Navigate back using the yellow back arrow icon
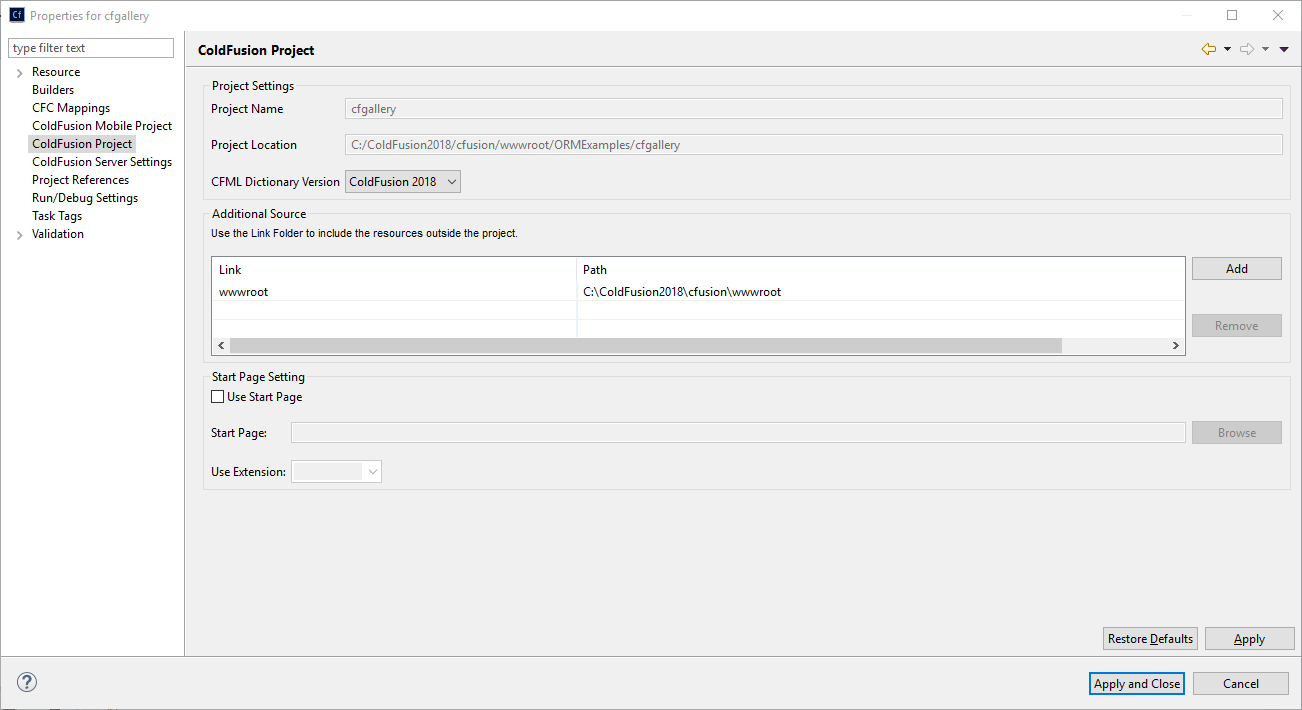Viewport: 1302px width, 710px height. click(x=1207, y=48)
